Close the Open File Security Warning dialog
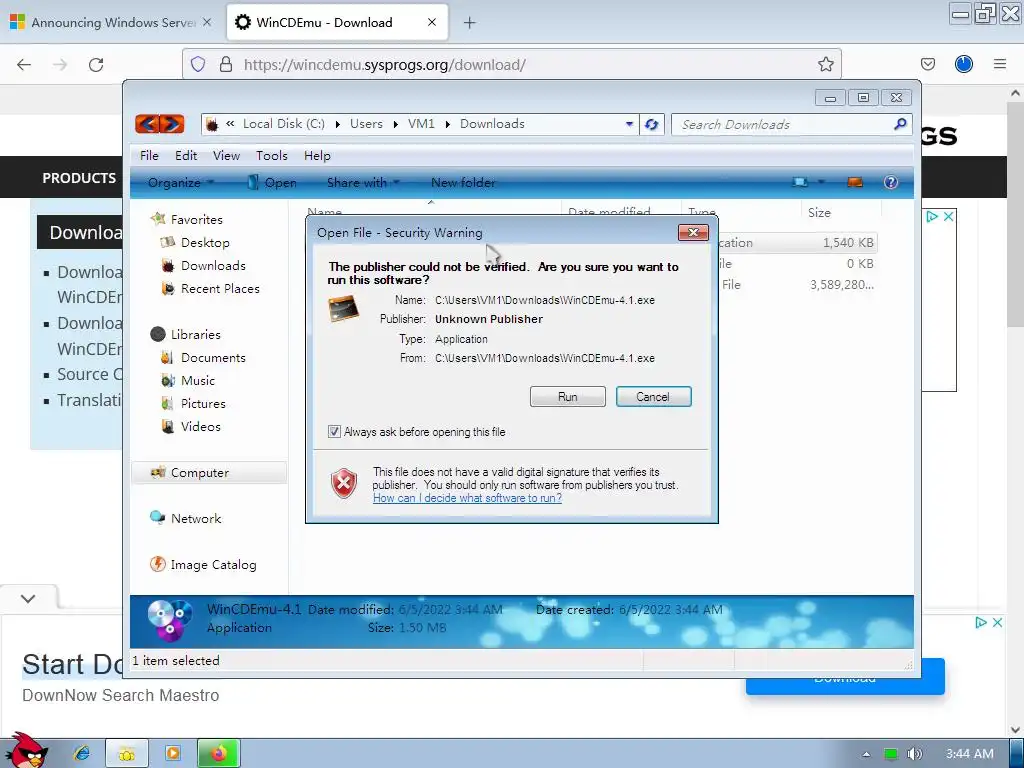This screenshot has width=1024, height=768. pos(693,232)
